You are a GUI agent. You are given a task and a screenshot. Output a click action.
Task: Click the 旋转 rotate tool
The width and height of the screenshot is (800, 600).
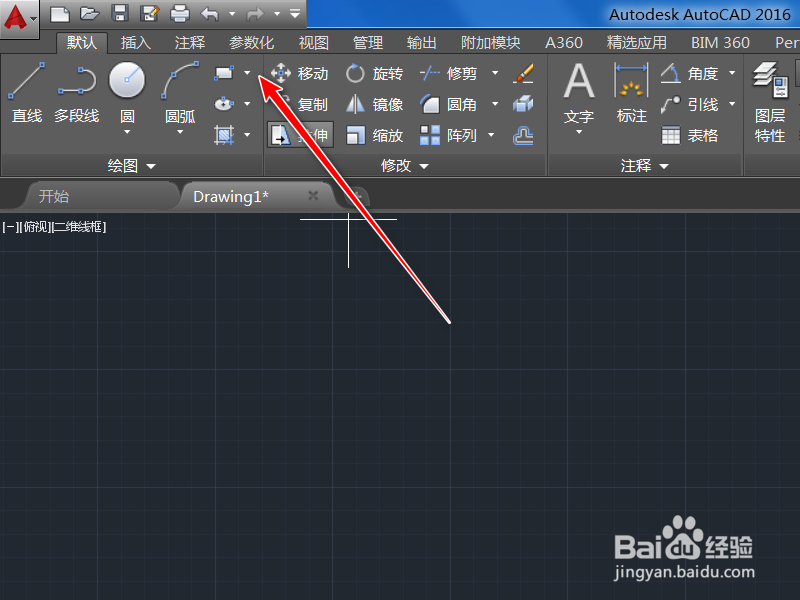374,73
